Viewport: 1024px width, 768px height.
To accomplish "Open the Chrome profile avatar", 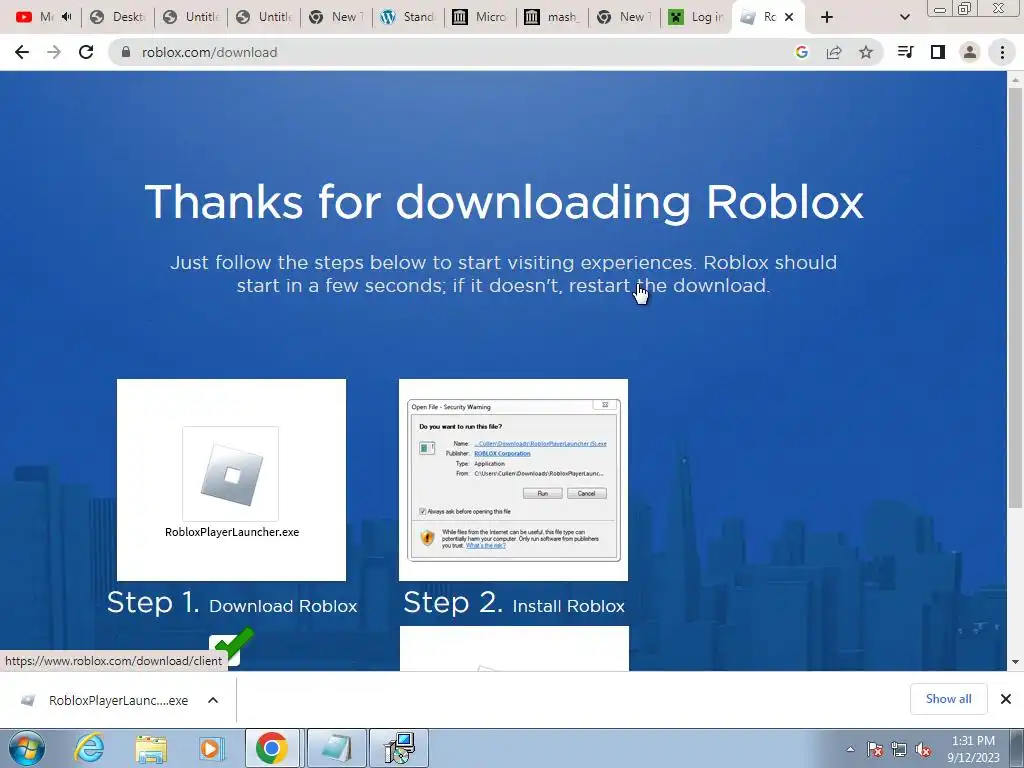I will [x=970, y=52].
